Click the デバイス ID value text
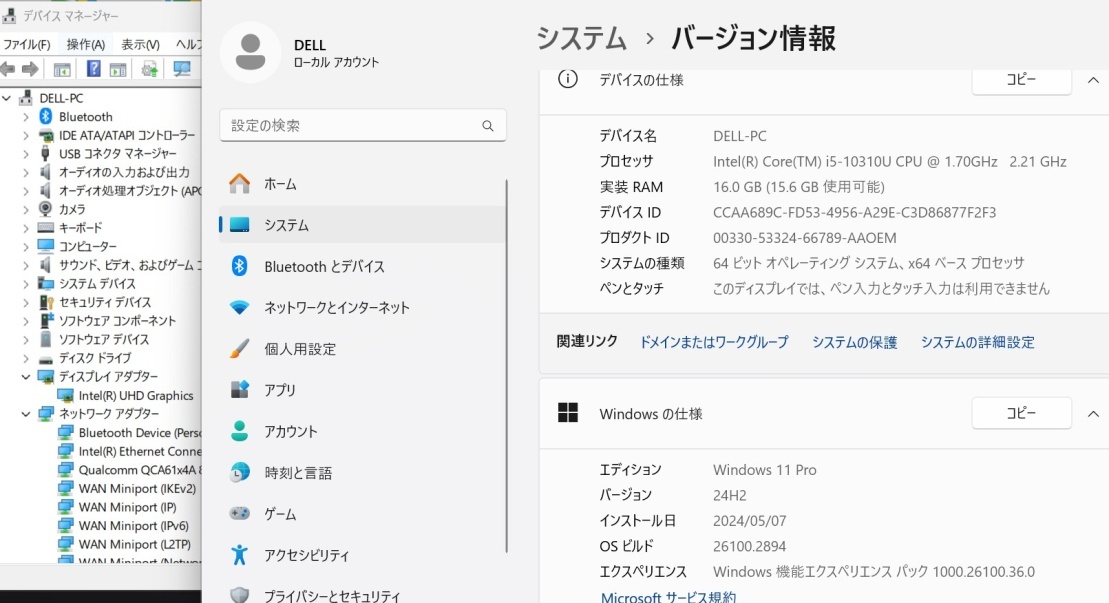 (x=854, y=212)
